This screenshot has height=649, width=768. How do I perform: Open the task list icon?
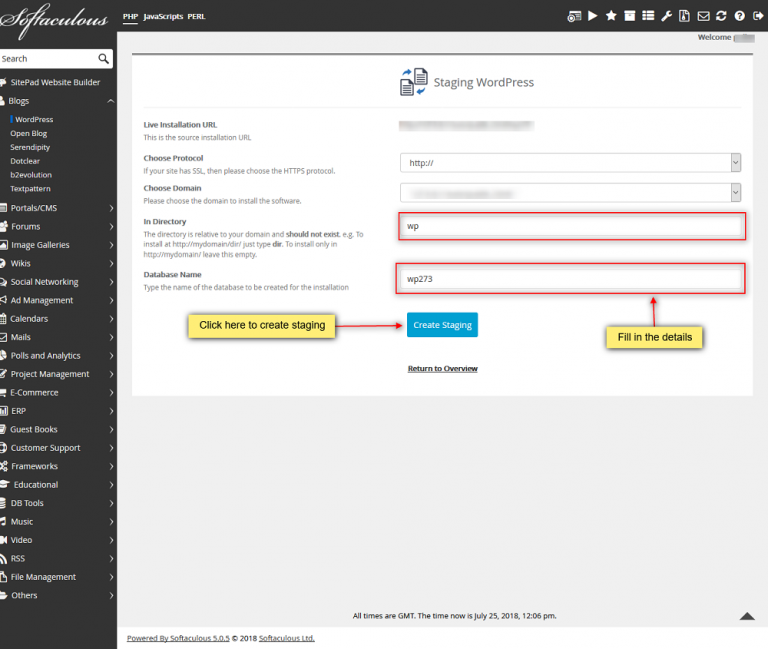(647, 16)
